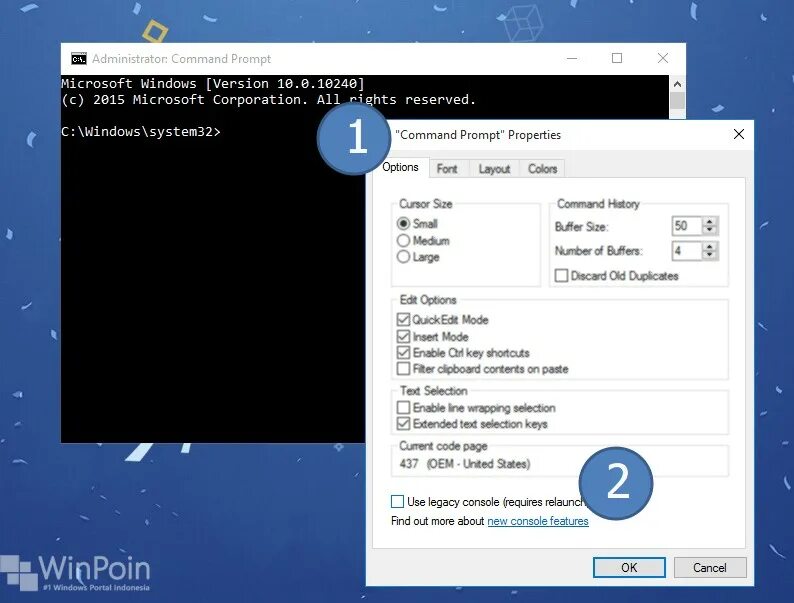This screenshot has width=794, height=603.
Task: Decrease Buffer Size with down arrow
Action: 710,230
